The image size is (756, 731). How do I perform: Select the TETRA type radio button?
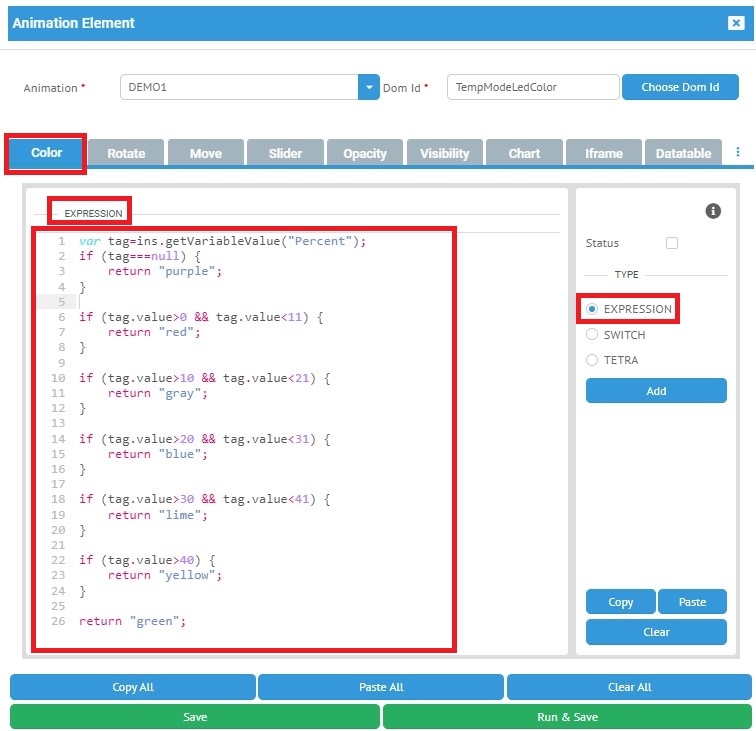[x=592, y=360]
